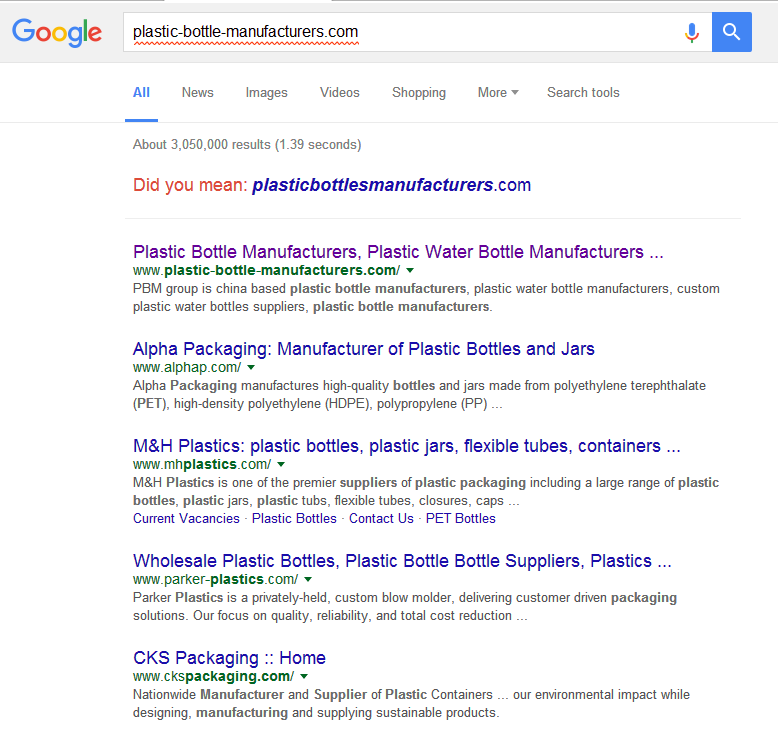
Task: Open the PET Bottles sitelink
Action: 460,519
